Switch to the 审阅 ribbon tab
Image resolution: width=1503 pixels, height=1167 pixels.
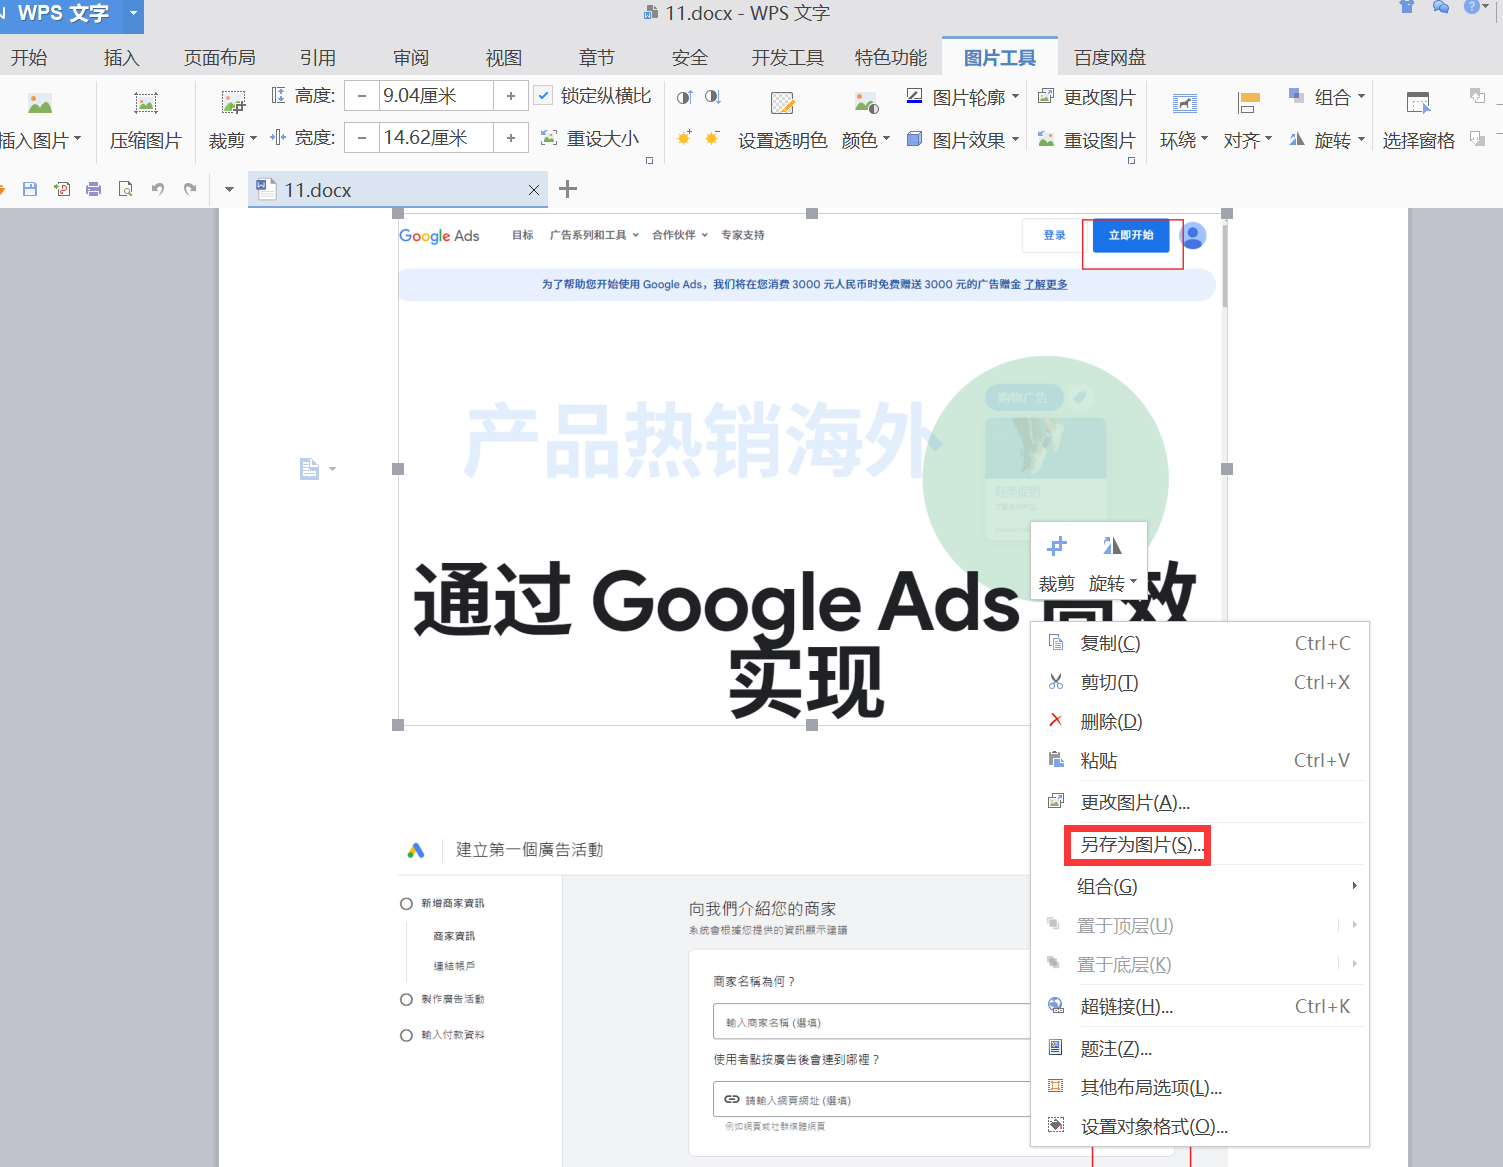[410, 58]
